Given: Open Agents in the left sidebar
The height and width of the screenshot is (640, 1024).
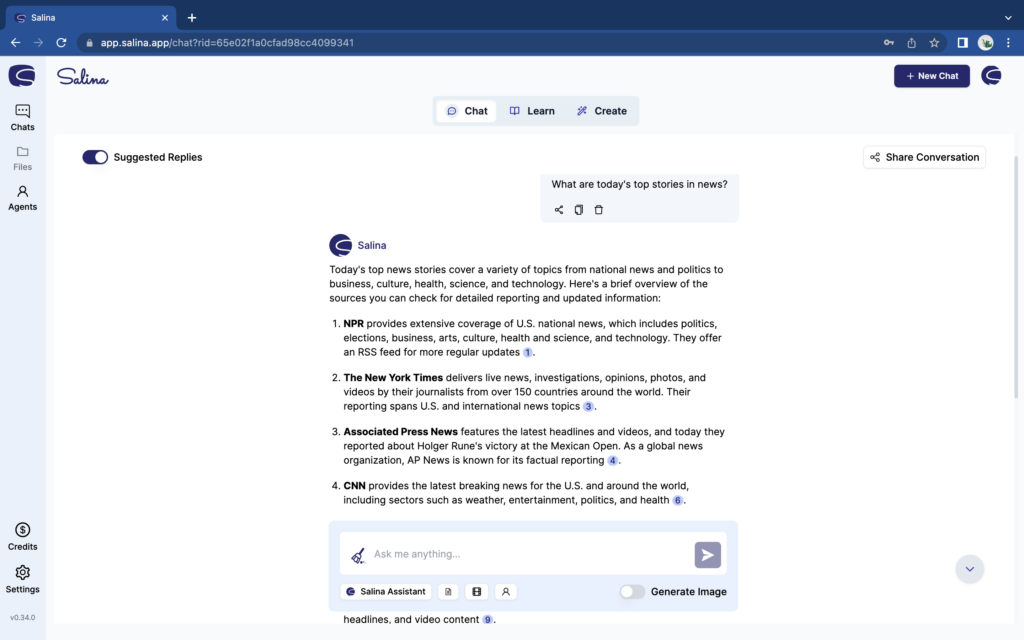Looking at the screenshot, I should coord(22,198).
